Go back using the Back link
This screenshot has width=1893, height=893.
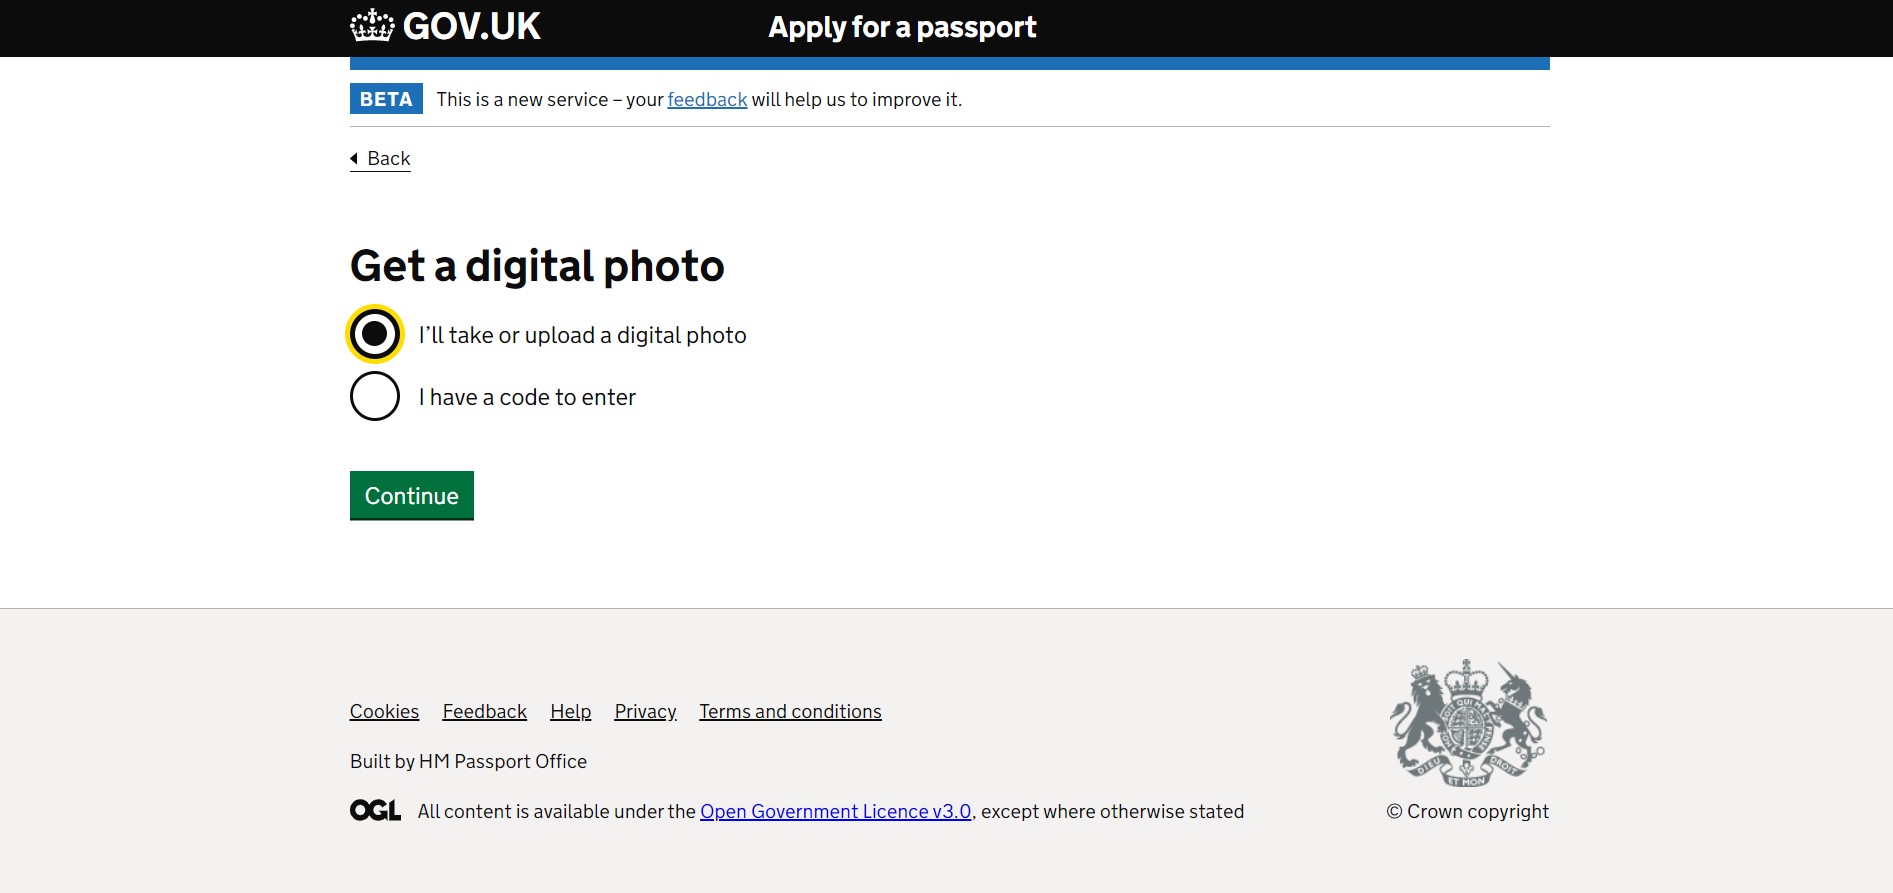point(389,159)
